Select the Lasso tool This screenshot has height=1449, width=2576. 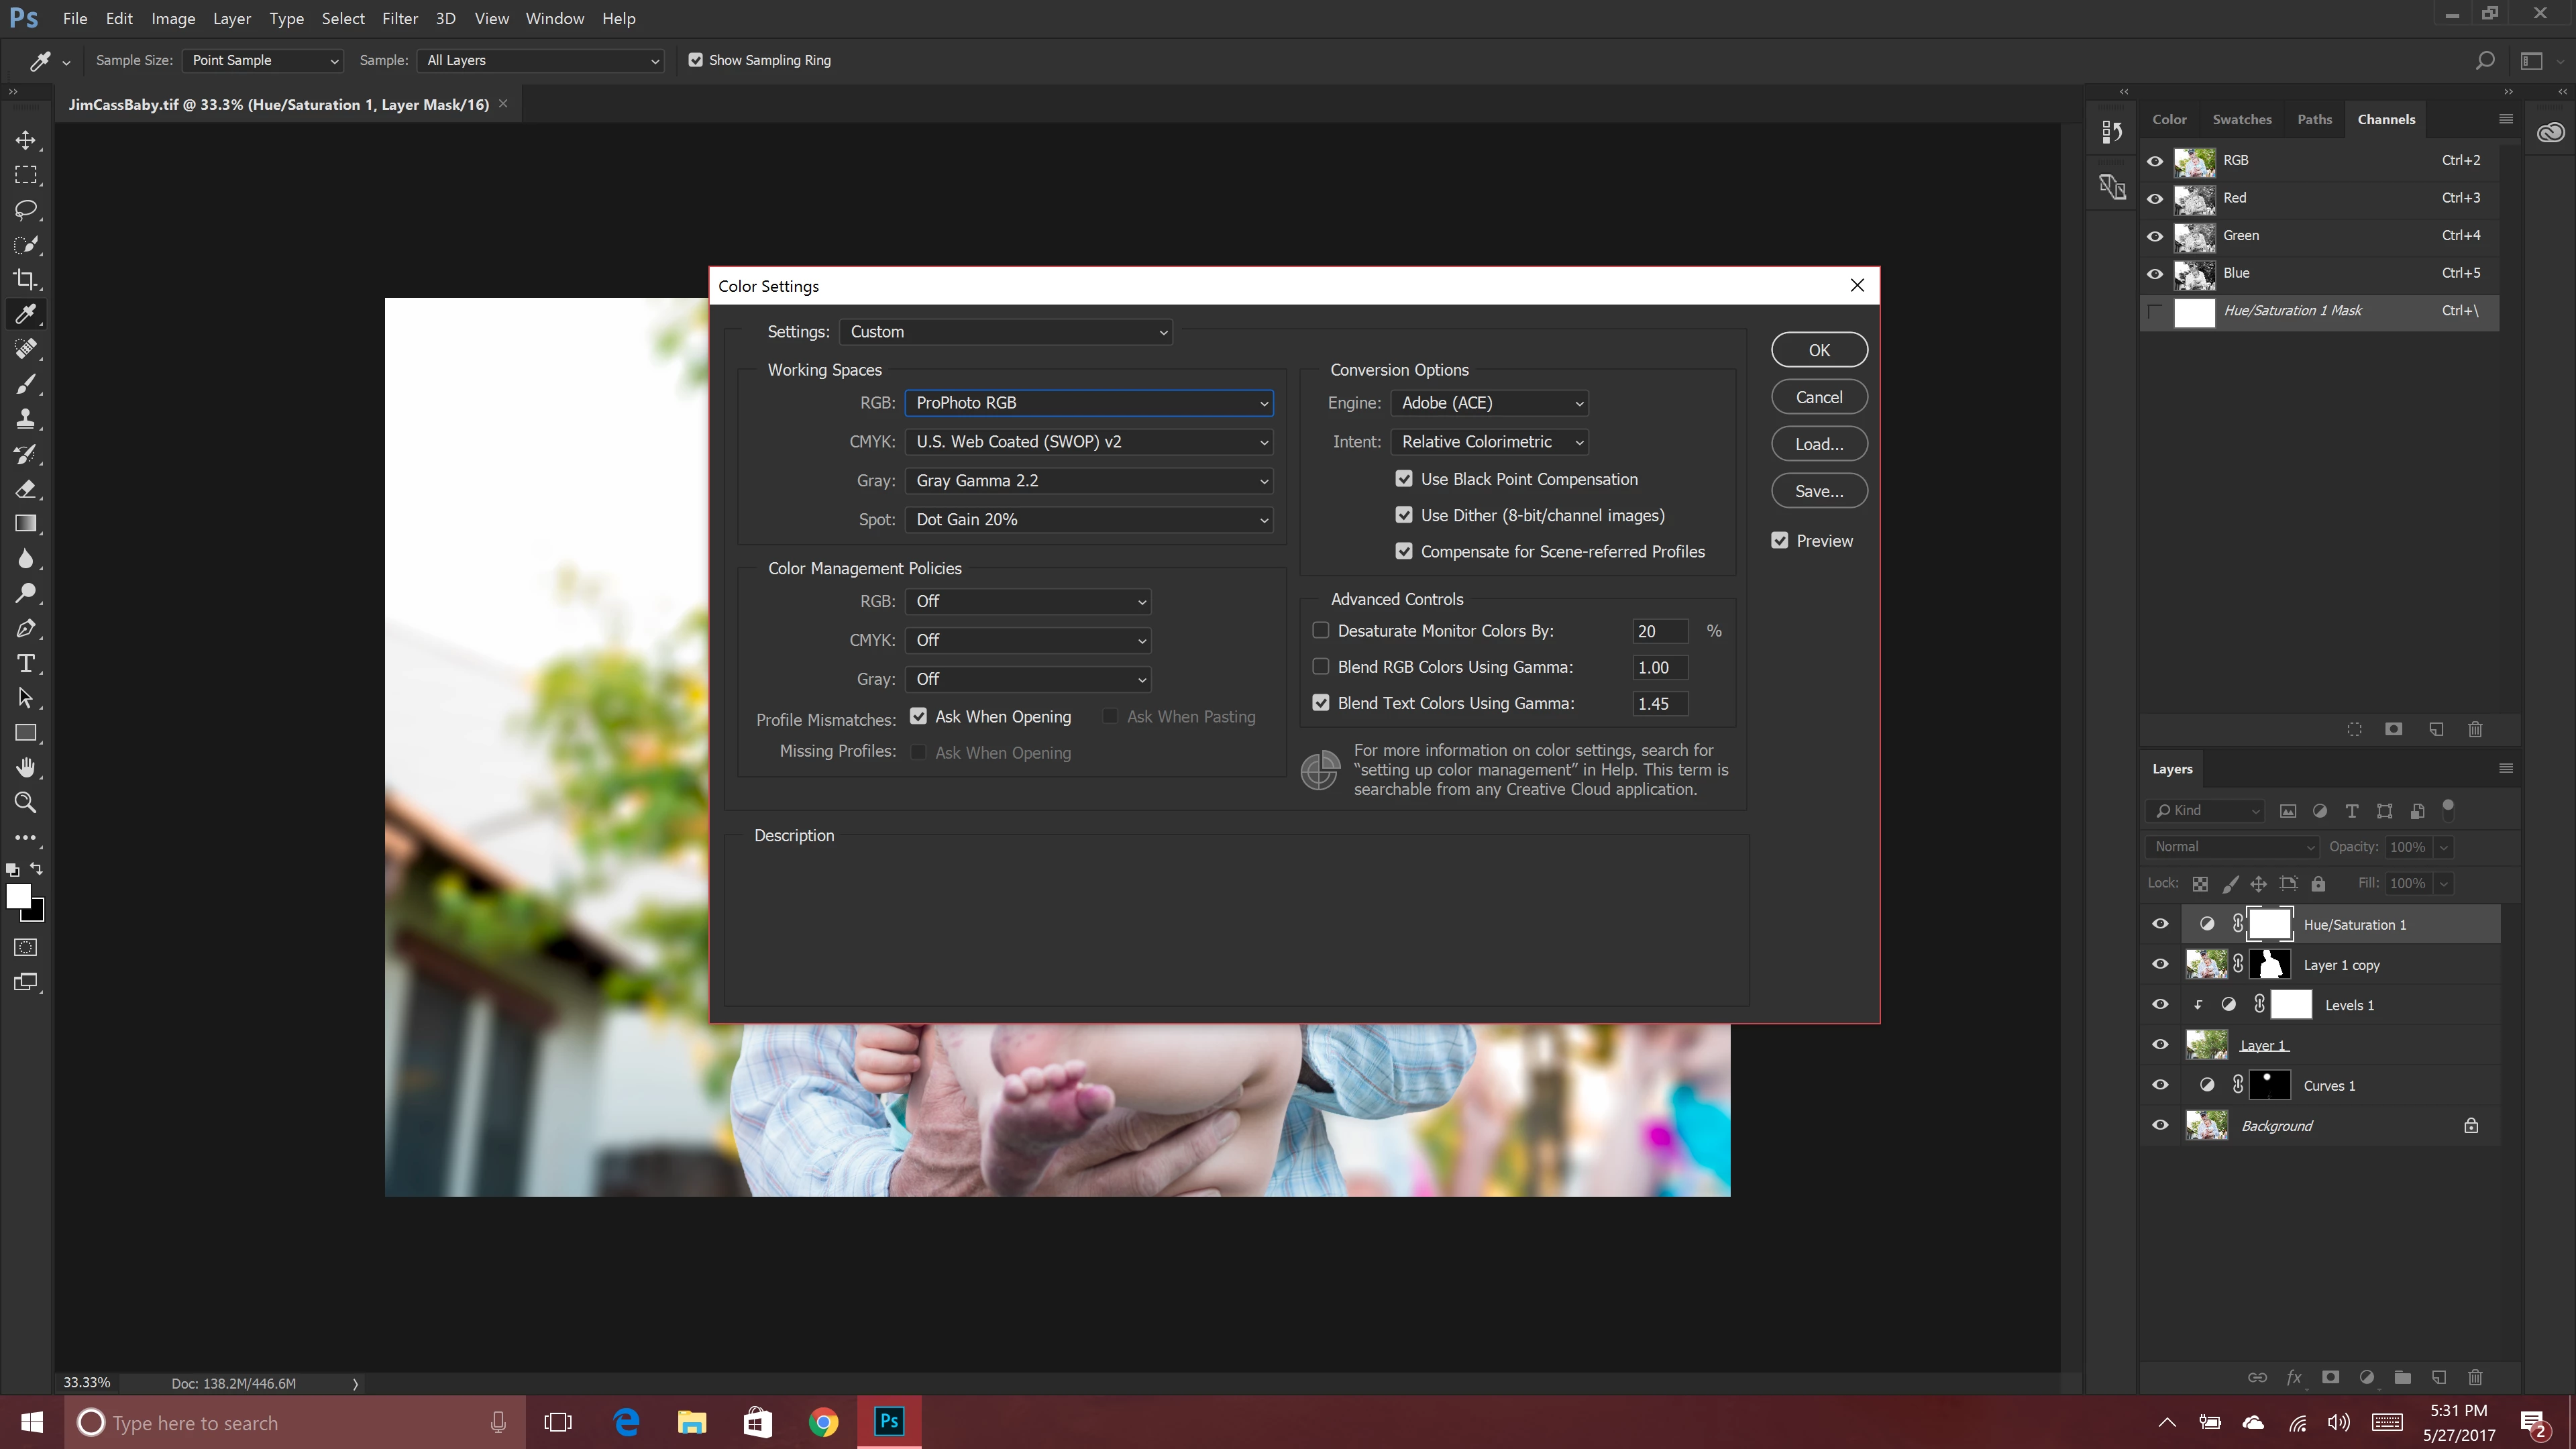coord(26,210)
